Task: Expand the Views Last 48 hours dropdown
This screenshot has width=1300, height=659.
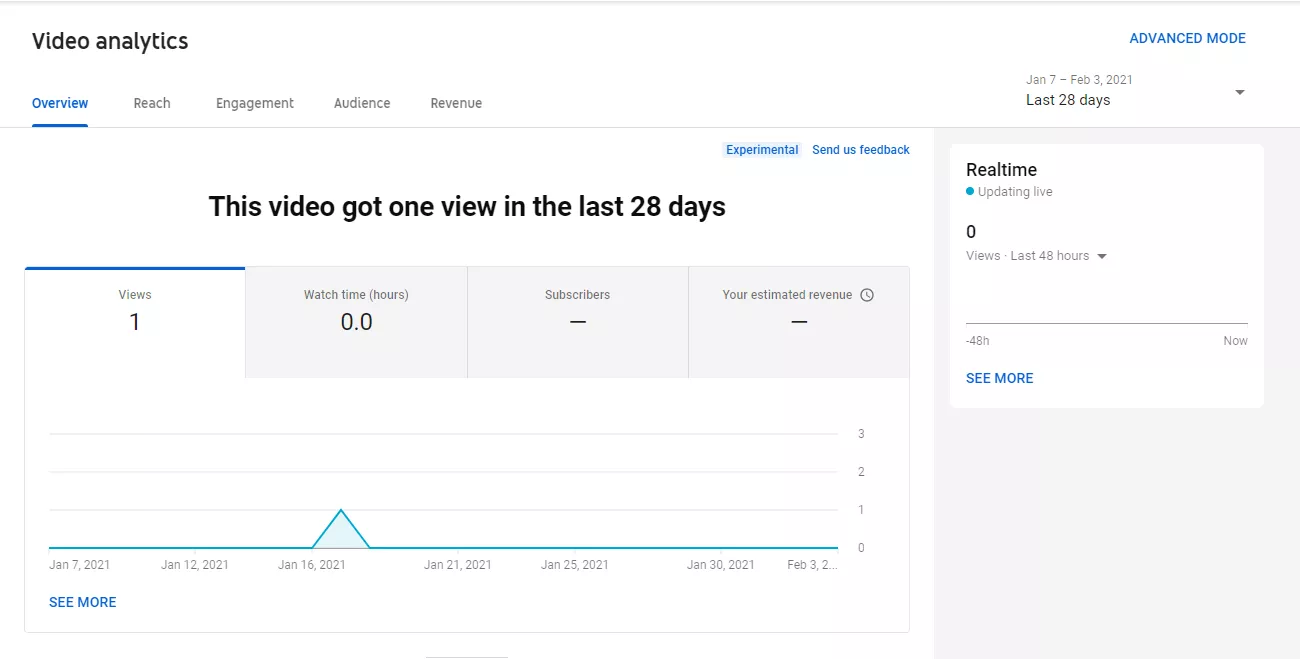Action: (x=1102, y=256)
